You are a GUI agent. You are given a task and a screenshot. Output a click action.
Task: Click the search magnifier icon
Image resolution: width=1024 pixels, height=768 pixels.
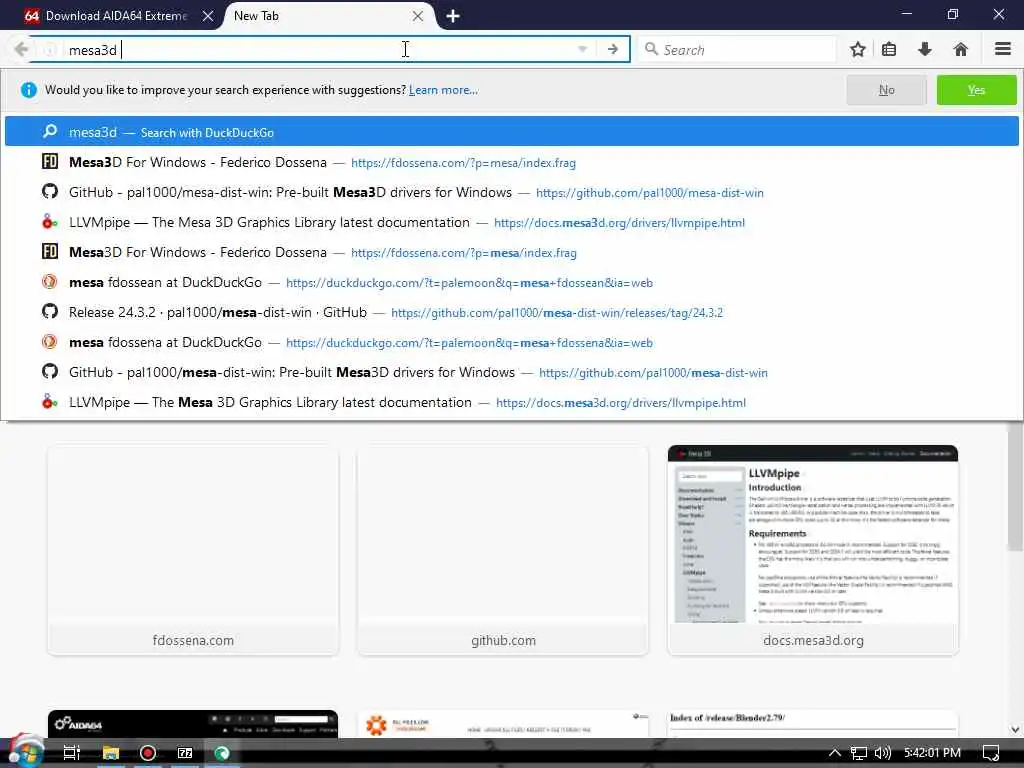tap(650, 49)
